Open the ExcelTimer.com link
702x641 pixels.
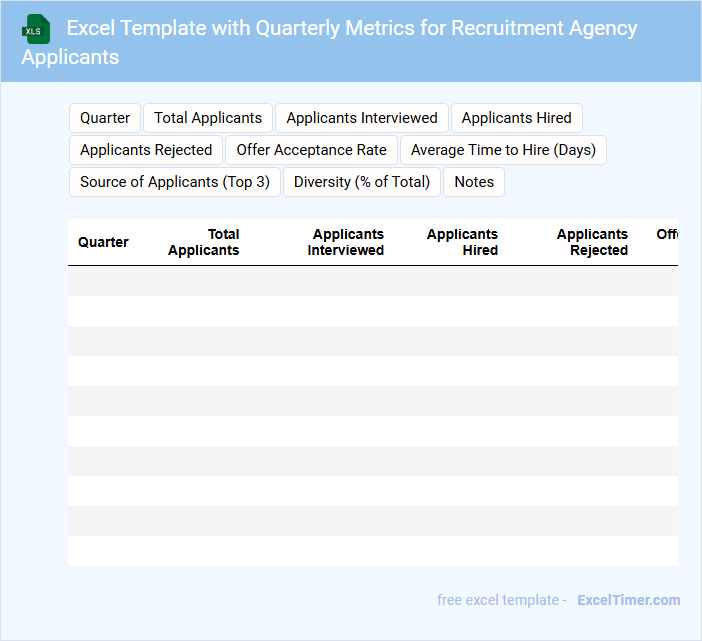pyautogui.click(x=628, y=600)
